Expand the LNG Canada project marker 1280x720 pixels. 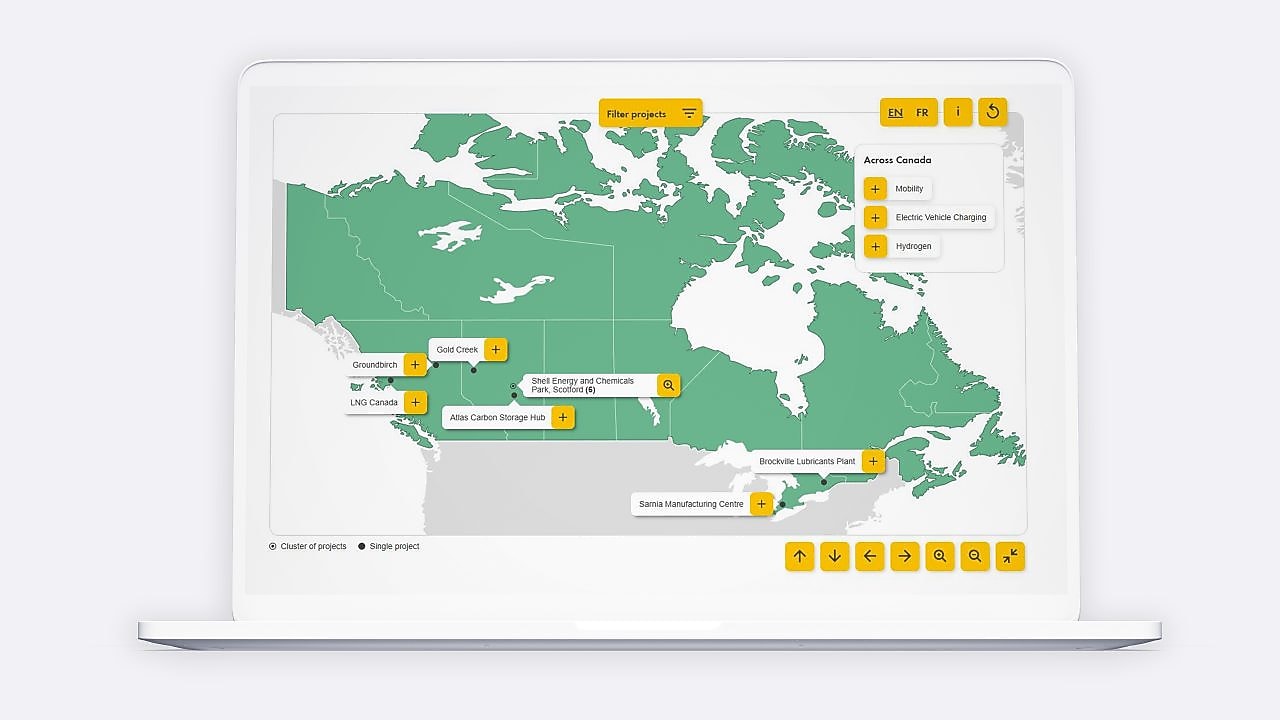pyautogui.click(x=414, y=401)
